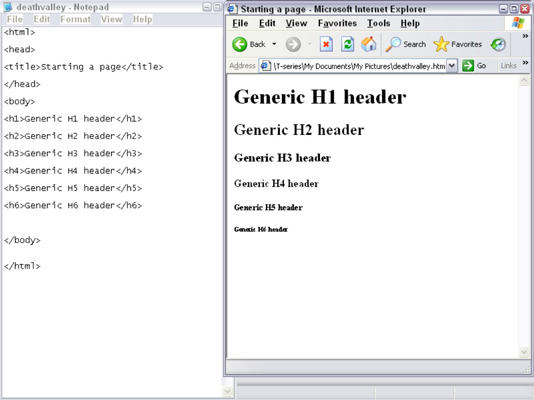Click browser scrollbar down arrow

524,352
